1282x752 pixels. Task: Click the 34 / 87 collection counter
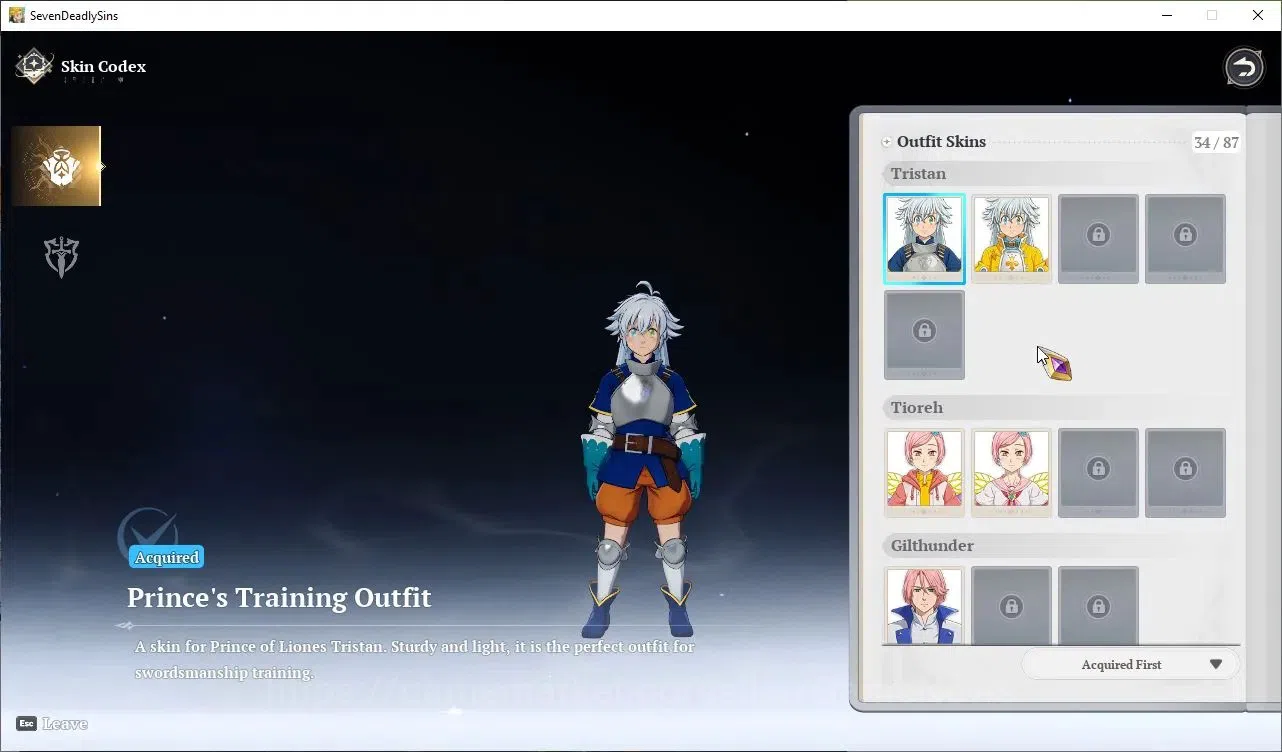(1216, 142)
